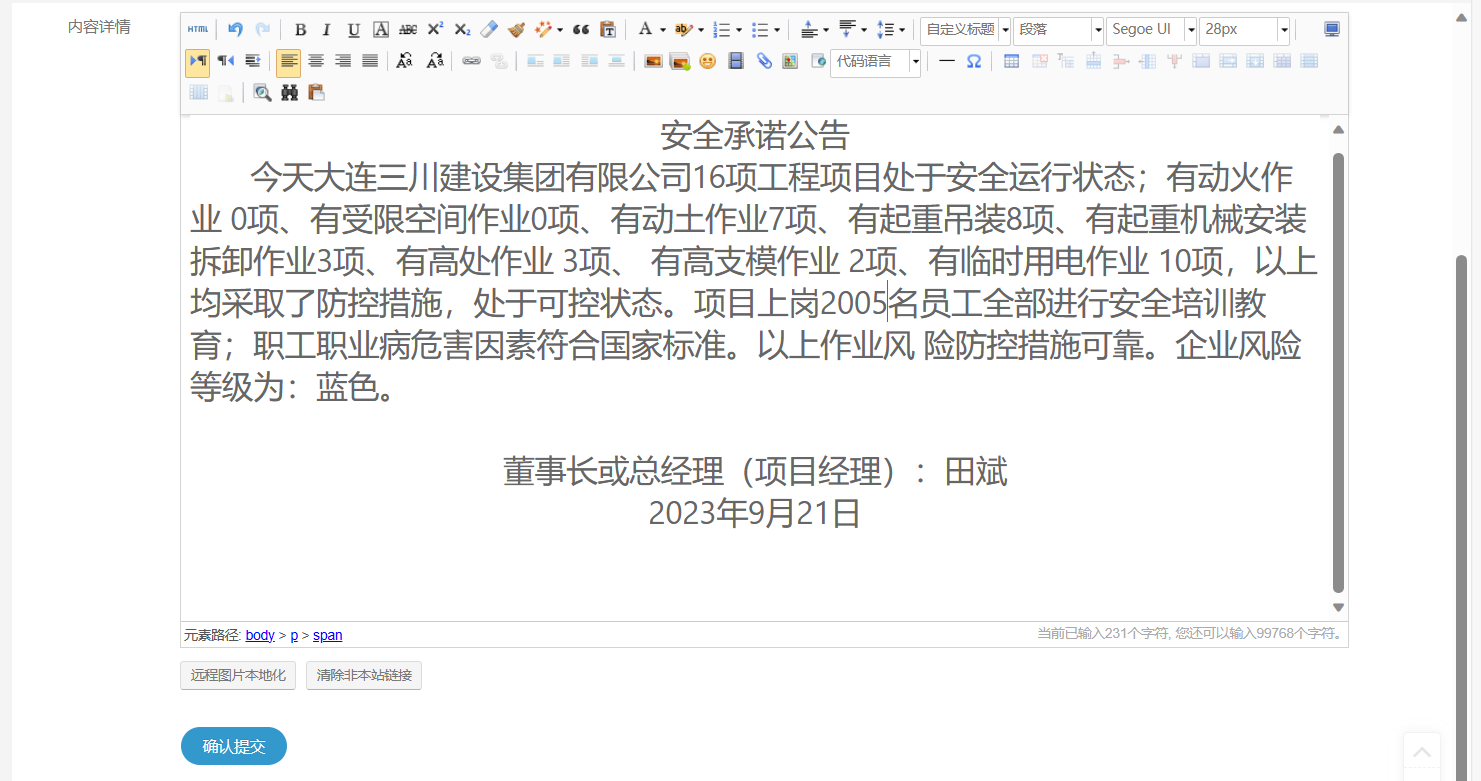
Task: Click the 清除非本站链接 button
Action: tap(364, 676)
